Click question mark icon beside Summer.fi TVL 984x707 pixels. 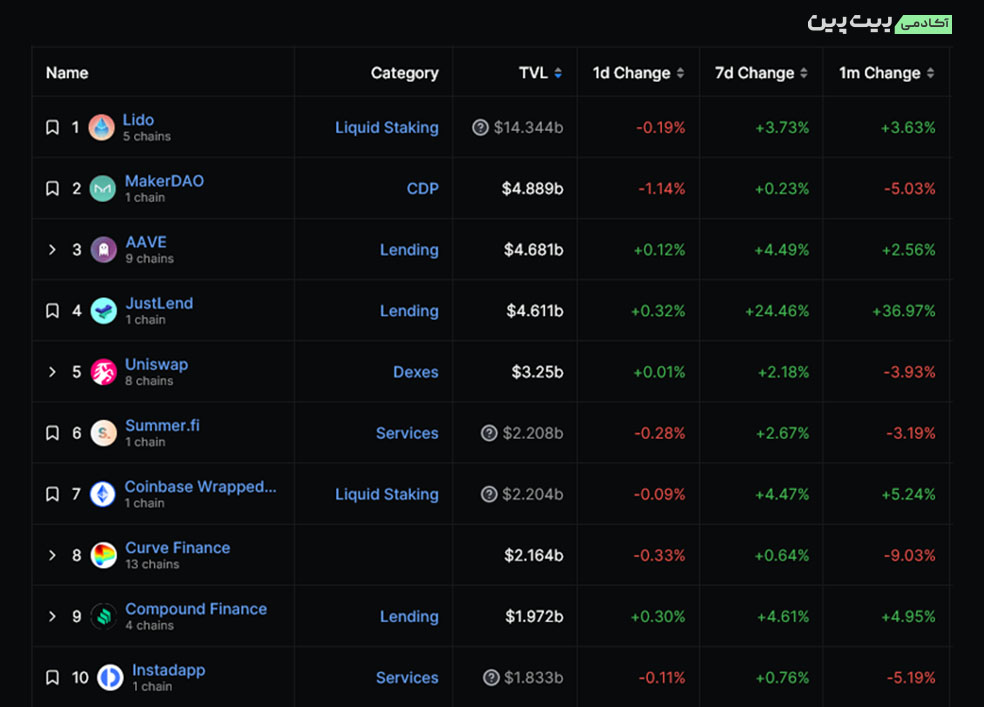(x=489, y=433)
